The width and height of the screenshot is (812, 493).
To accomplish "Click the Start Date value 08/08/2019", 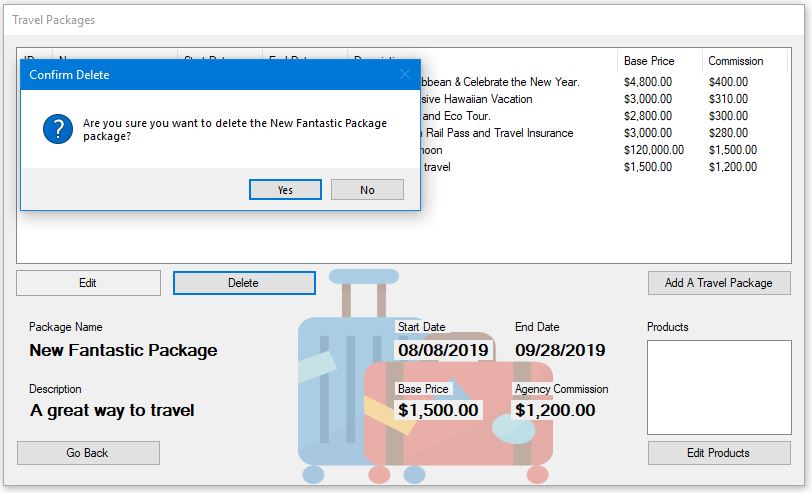I will tap(443, 350).
